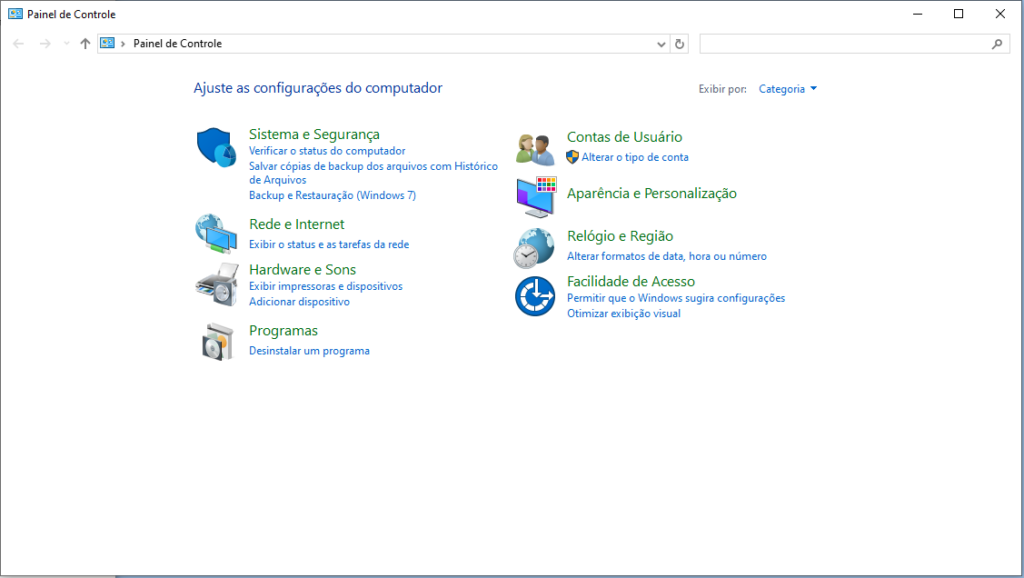The height and width of the screenshot is (578, 1024).
Task: Open the Hardware e Sons category
Action: [302, 269]
